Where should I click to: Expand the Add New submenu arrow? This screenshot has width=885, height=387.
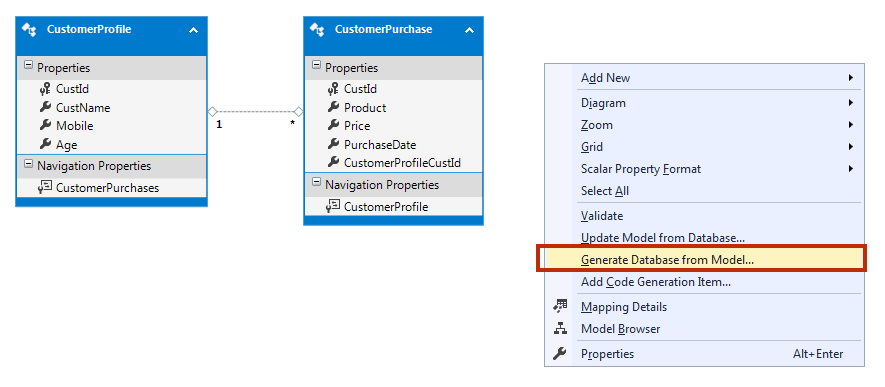coord(851,78)
